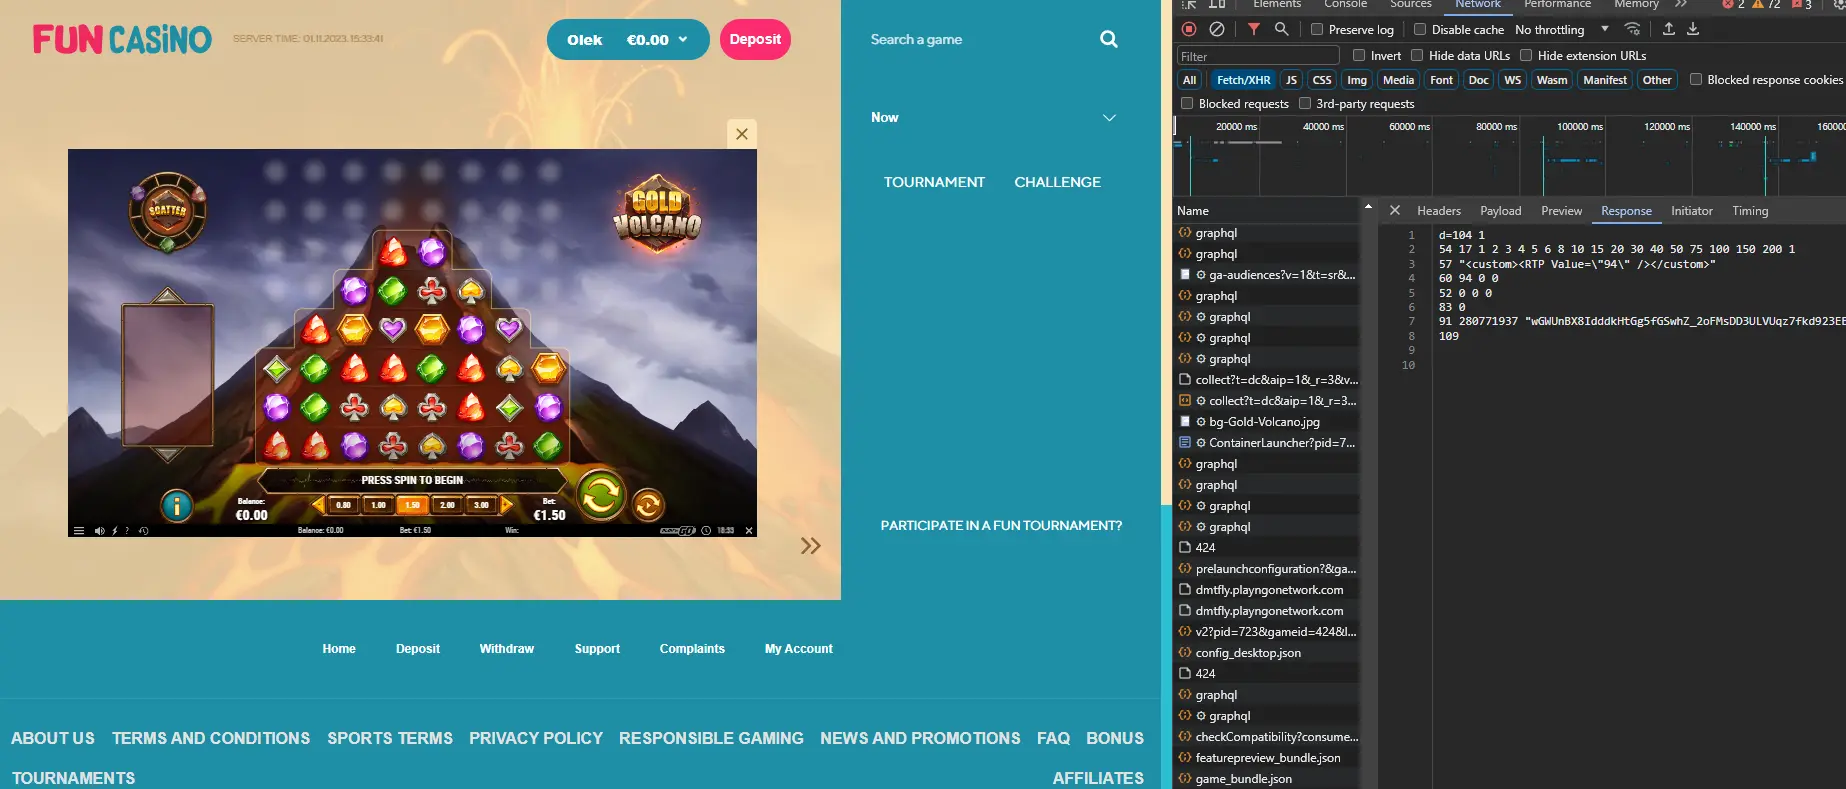Viewport: 1846px width, 789px height.
Task: Filter requests by Img type
Action: (x=1357, y=80)
